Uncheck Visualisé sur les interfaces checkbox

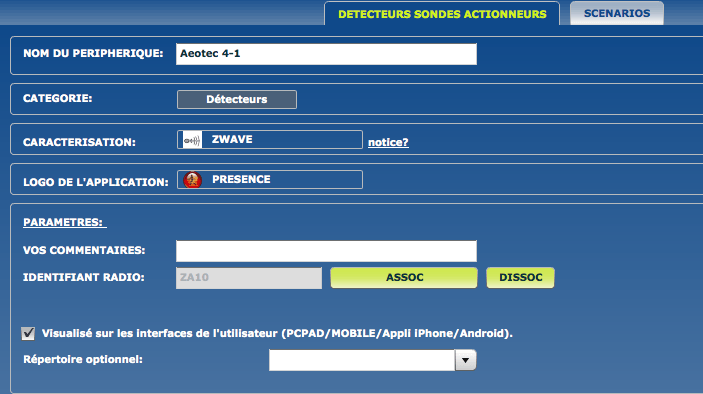(x=28, y=333)
